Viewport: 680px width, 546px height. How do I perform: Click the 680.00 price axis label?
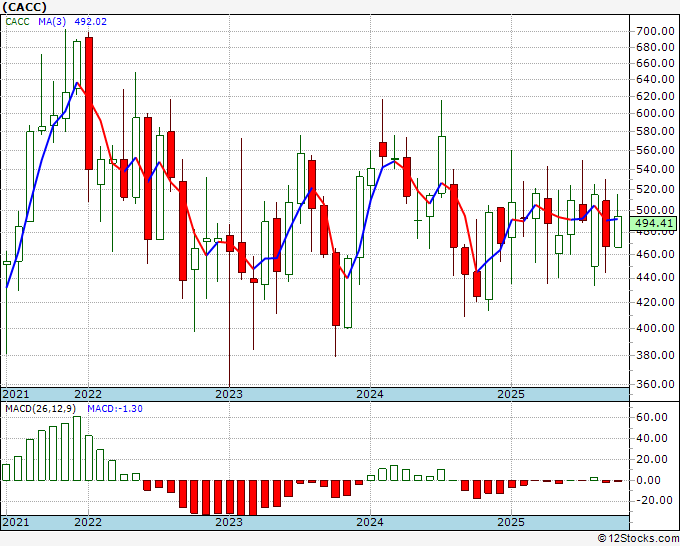(655, 47)
